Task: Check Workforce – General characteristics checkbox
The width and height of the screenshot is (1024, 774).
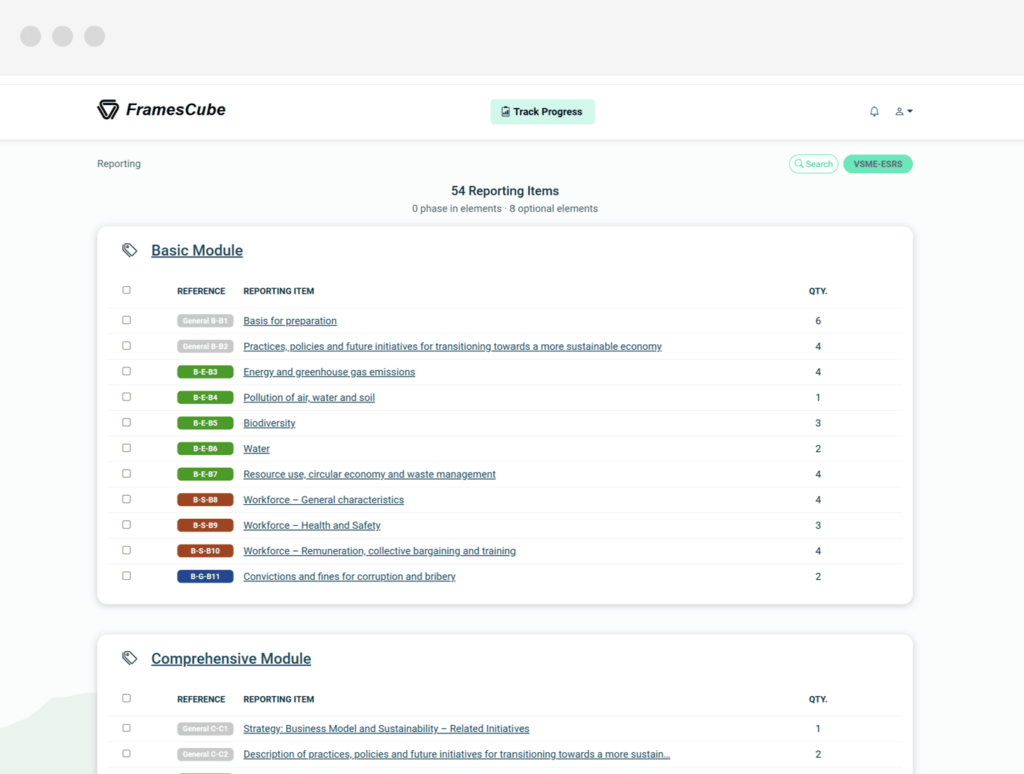Action: [x=127, y=498]
